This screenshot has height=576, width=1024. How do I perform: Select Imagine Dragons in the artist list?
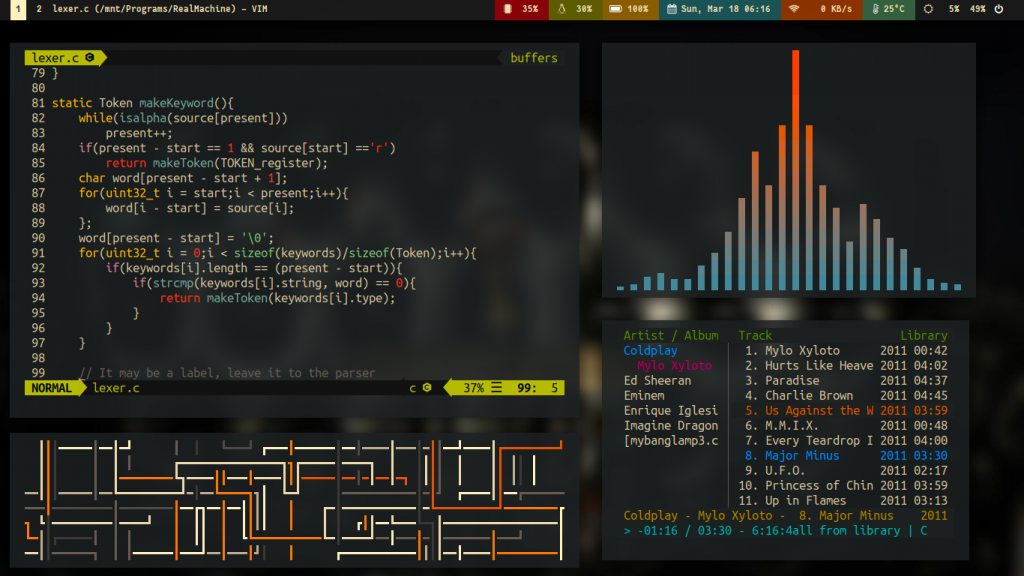pos(670,426)
